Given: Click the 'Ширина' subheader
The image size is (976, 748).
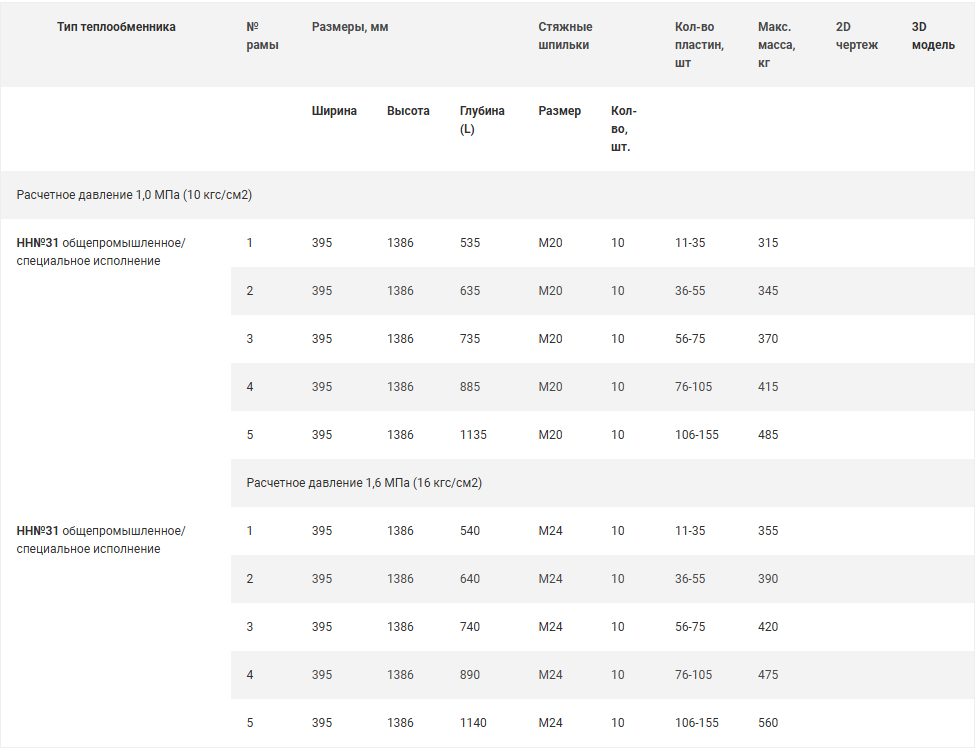Looking at the screenshot, I should (334, 111).
